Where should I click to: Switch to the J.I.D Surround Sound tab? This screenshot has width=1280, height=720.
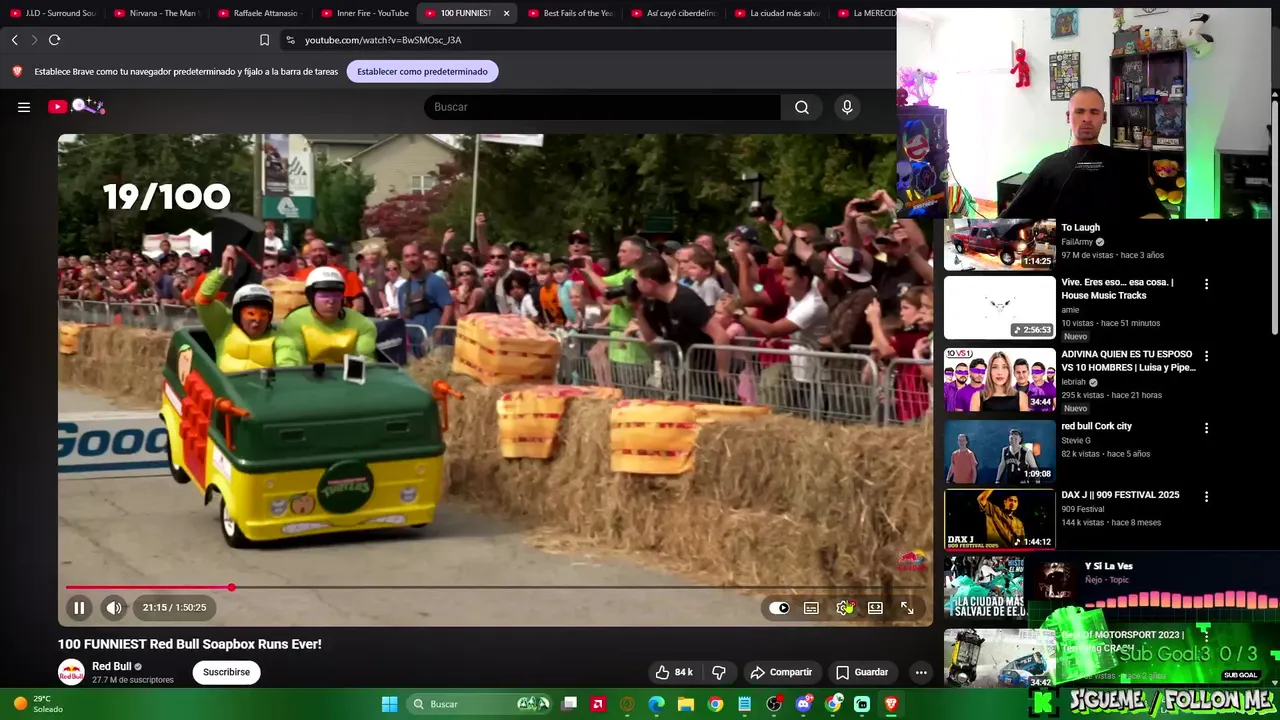coord(52,13)
